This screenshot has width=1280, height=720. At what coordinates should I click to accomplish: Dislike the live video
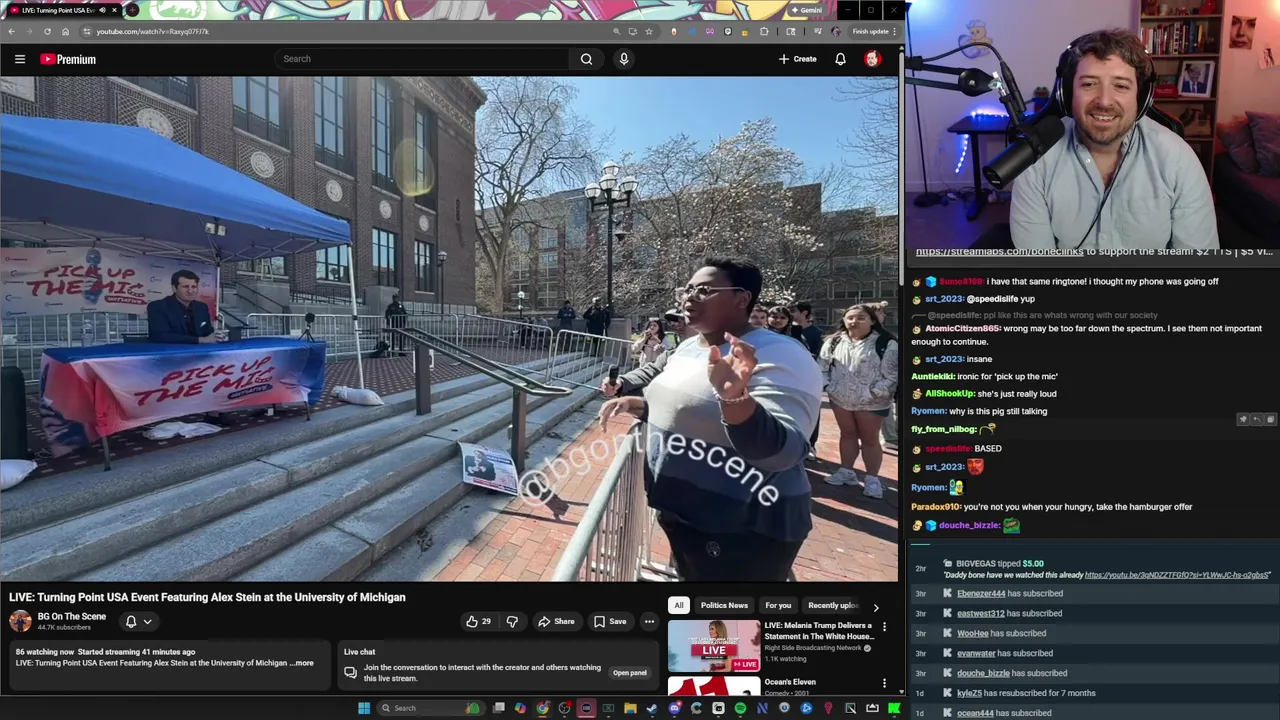[x=512, y=622]
